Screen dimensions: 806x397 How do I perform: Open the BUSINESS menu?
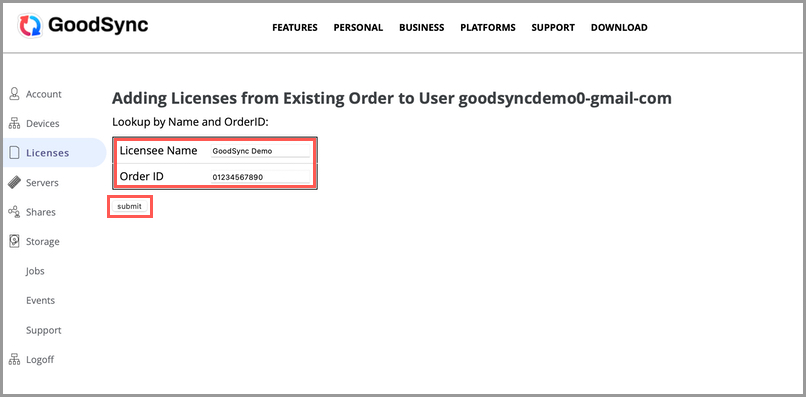point(422,28)
